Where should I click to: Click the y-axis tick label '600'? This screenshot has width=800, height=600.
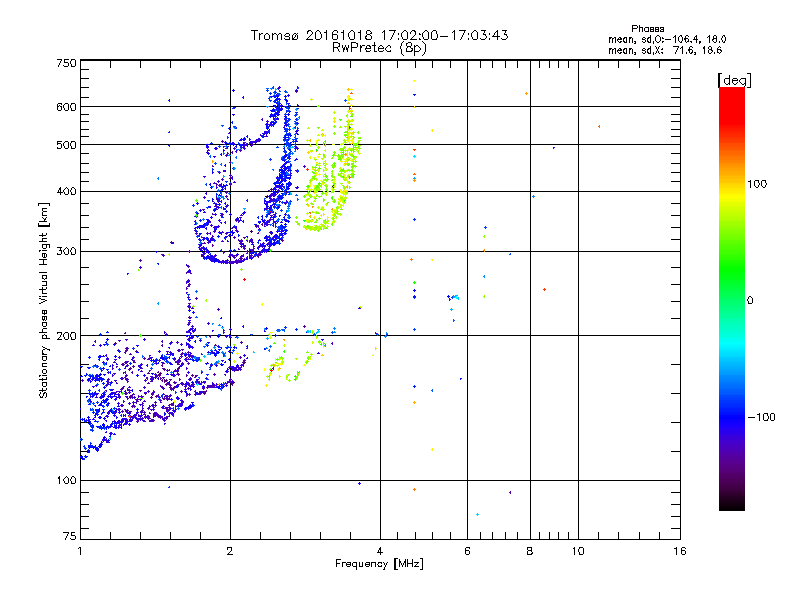coord(66,107)
